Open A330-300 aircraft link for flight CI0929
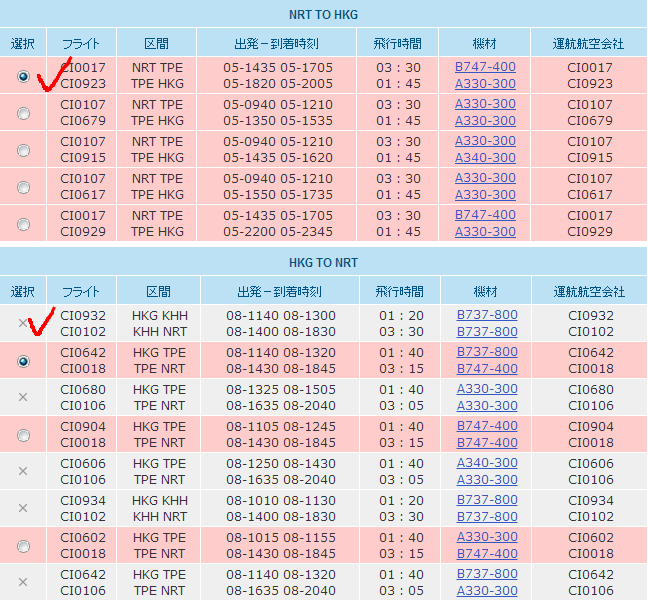The height and width of the screenshot is (600, 648). point(485,232)
